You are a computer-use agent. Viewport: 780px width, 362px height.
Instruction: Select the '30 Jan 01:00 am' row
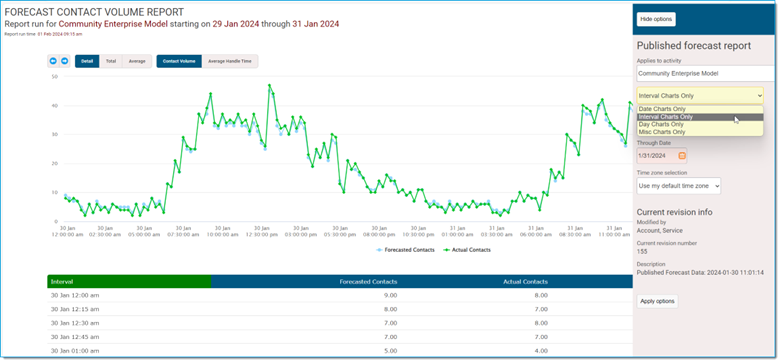340,350
